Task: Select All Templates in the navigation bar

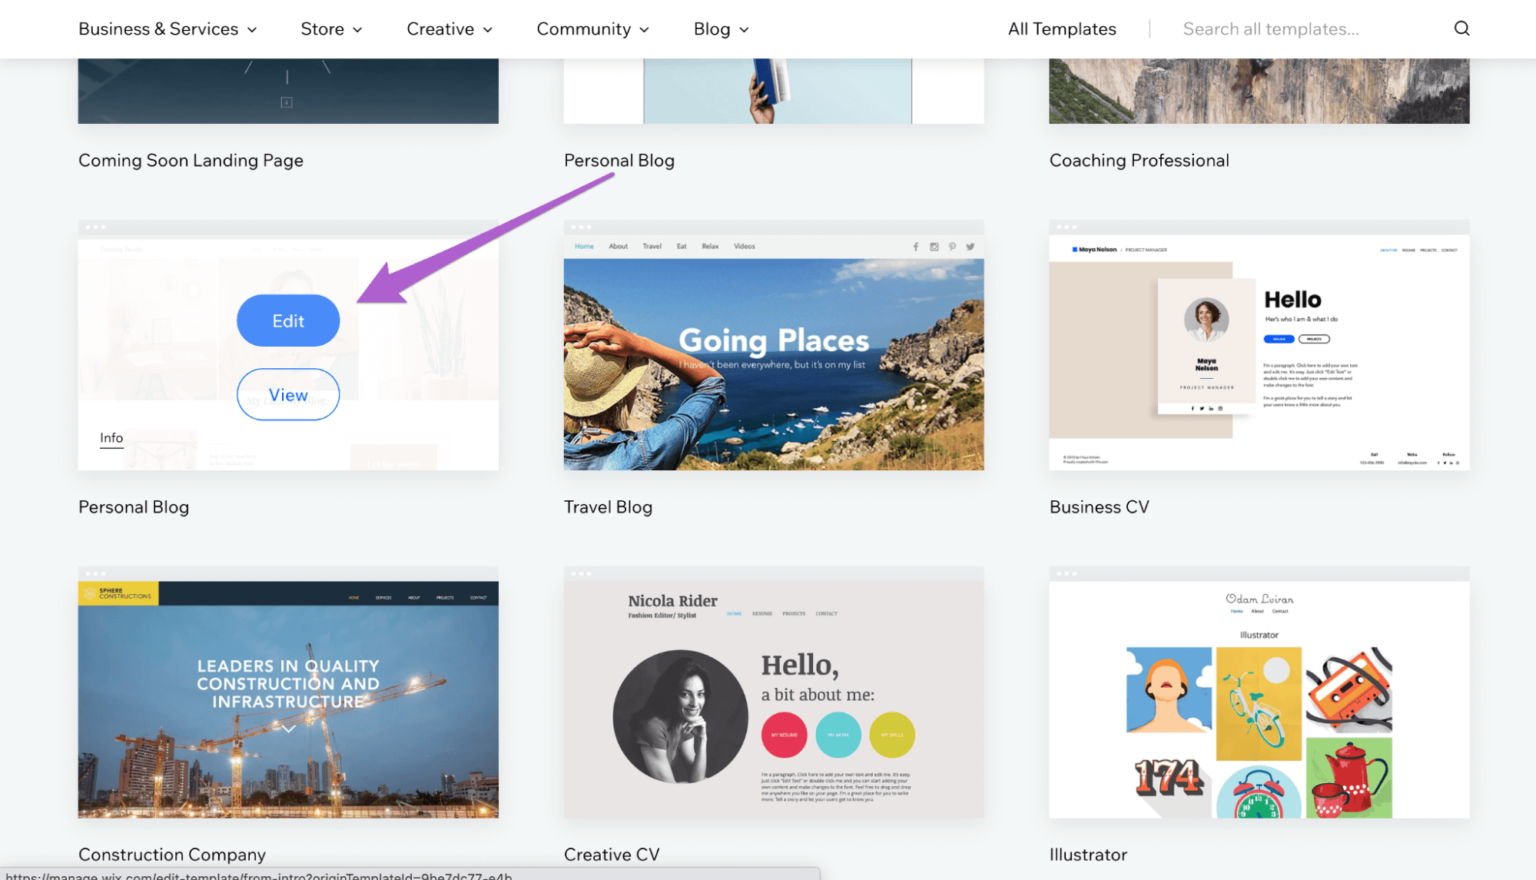Action: click(1062, 29)
